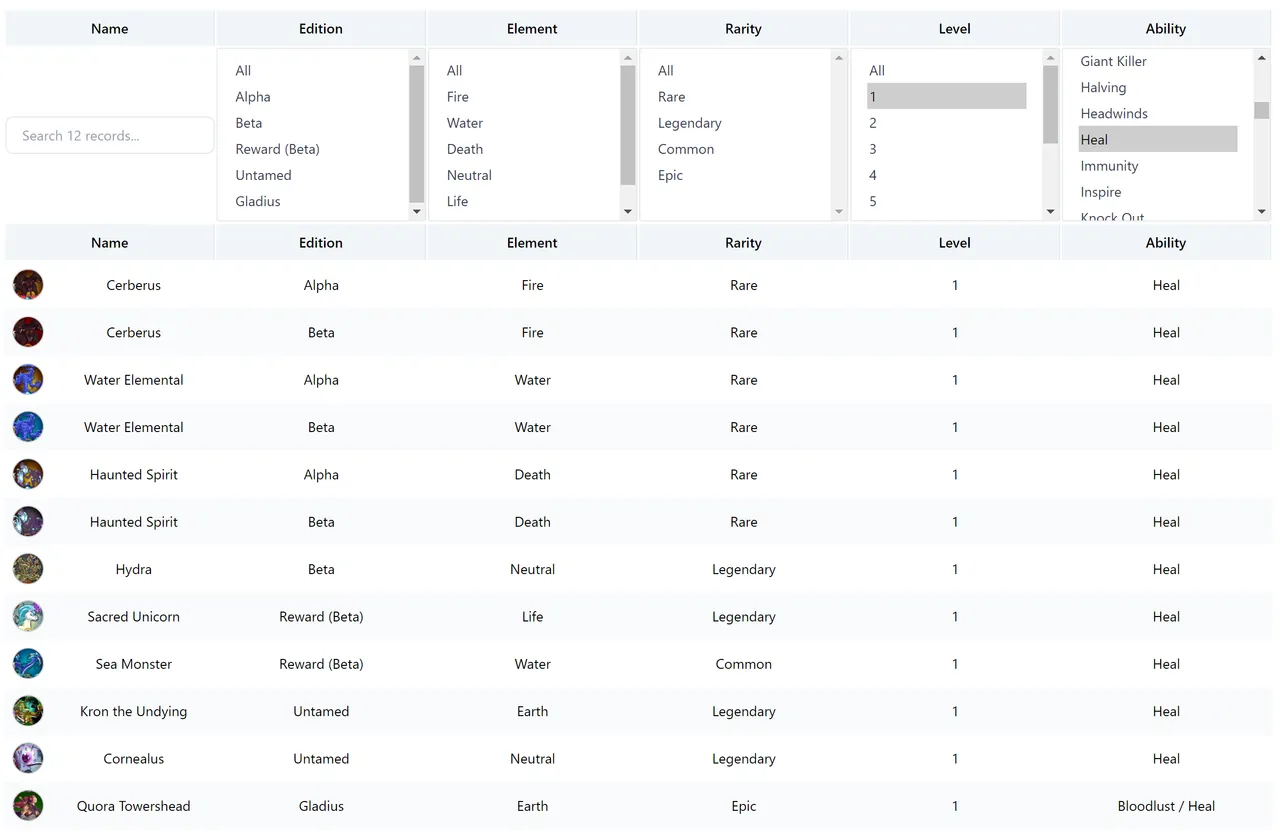1280x833 pixels.
Task: Click the Bloodlust / Heal ability cell
Action: [x=1166, y=806]
